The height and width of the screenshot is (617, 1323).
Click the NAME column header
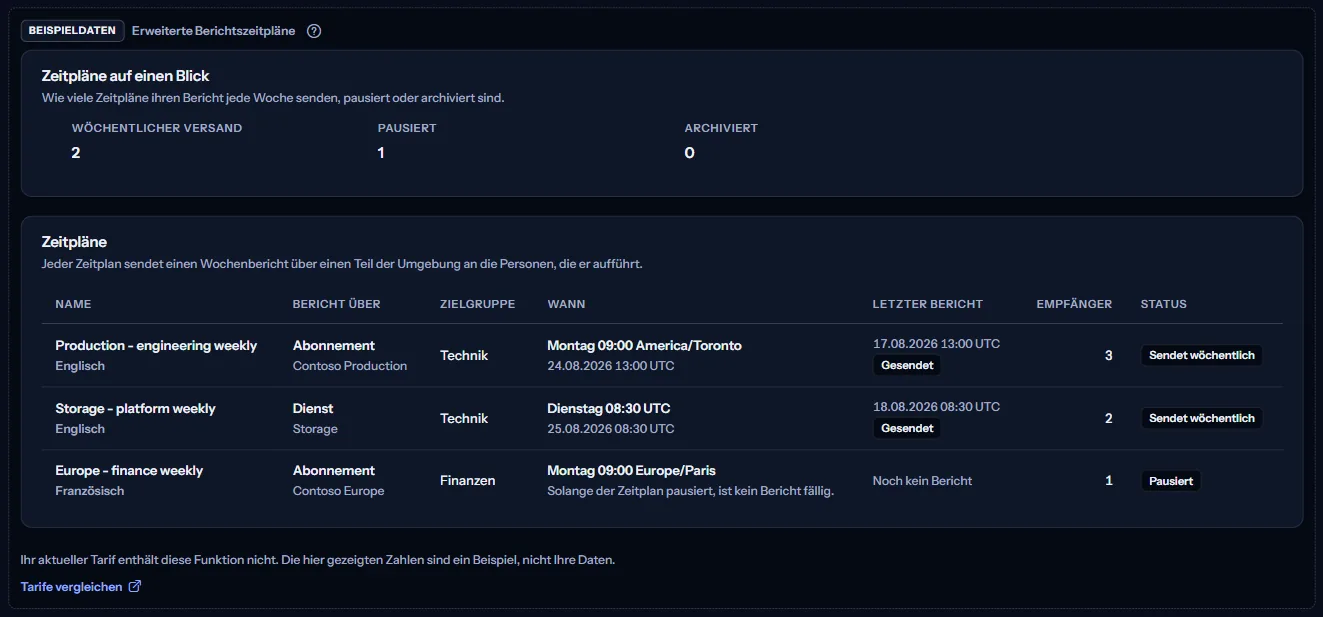pos(73,304)
